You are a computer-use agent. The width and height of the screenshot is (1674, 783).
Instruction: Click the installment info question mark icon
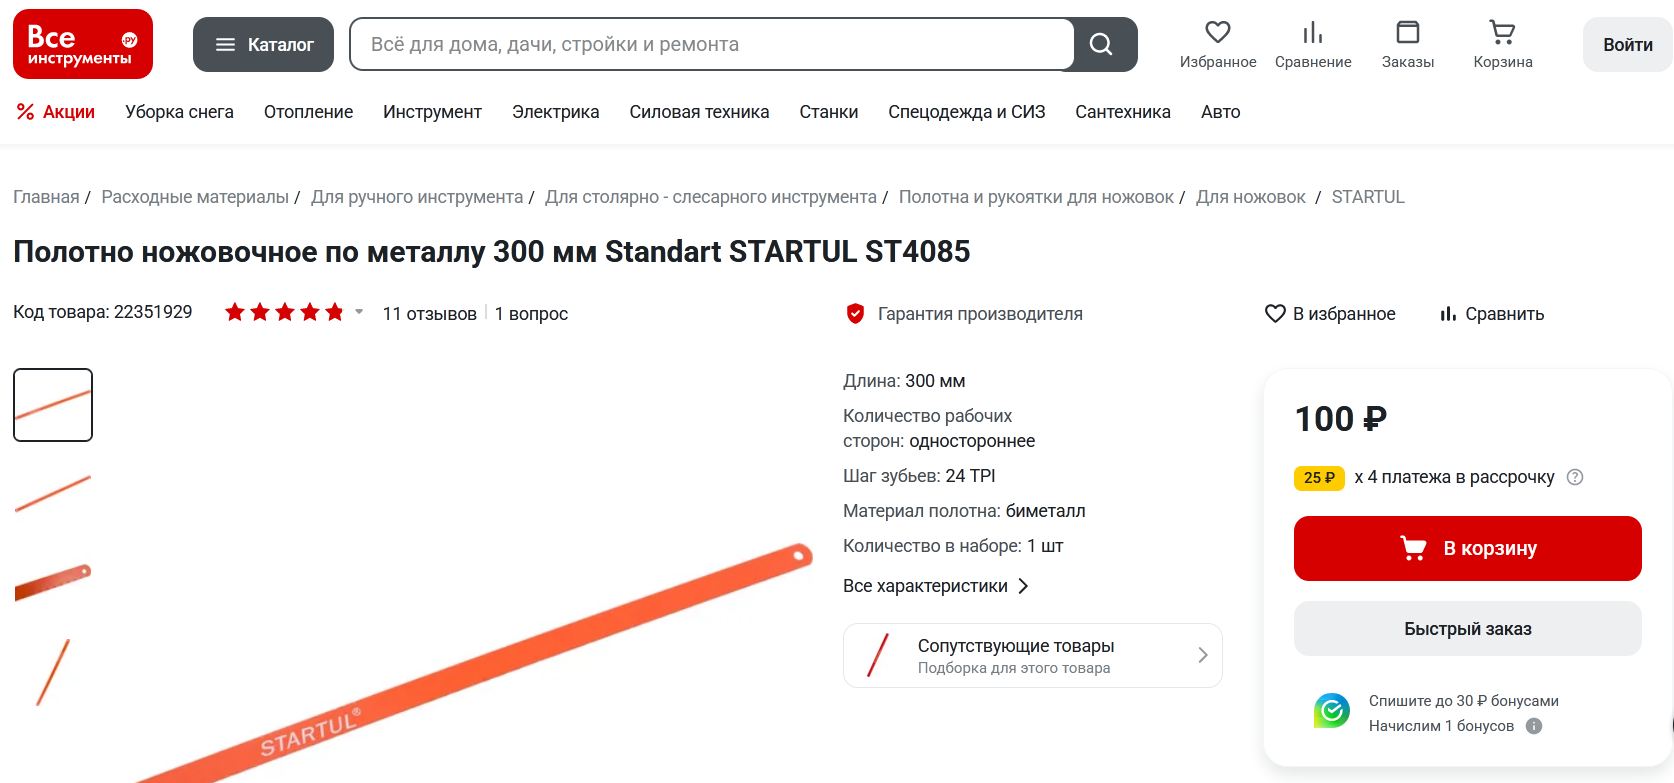click(x=1575, y=477)
